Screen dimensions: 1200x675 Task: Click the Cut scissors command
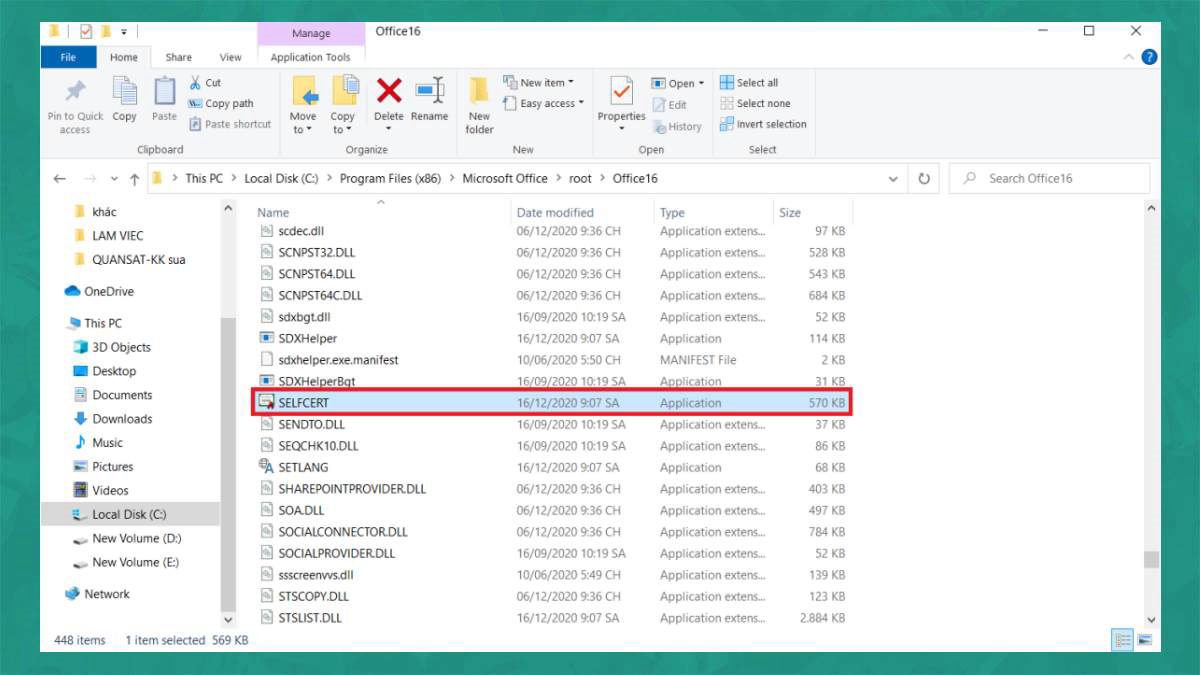tap(205, 82)
